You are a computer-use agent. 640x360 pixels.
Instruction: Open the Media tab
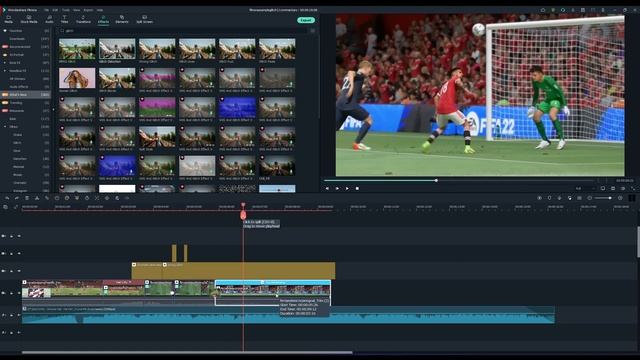(x=9, y=19)
